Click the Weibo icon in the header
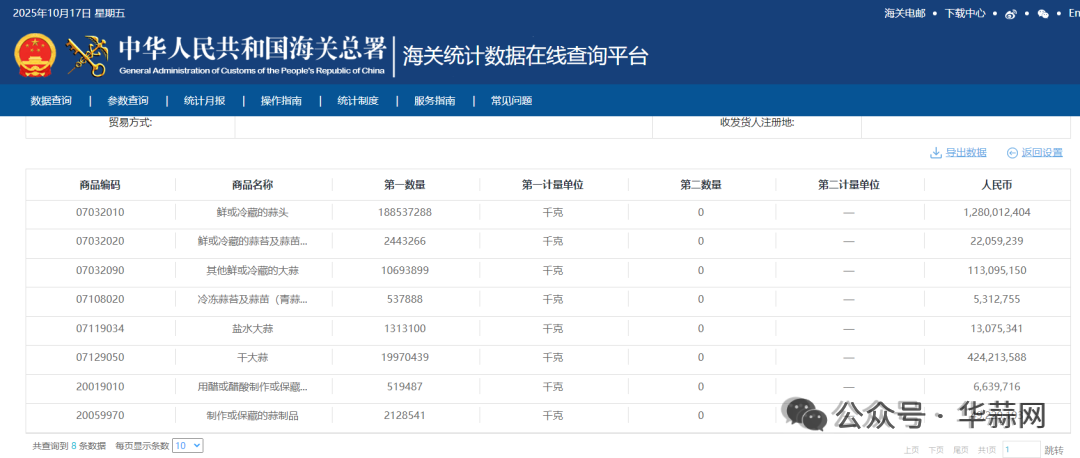Viewport: 1080px width, 458px height. click(1011, 14)
